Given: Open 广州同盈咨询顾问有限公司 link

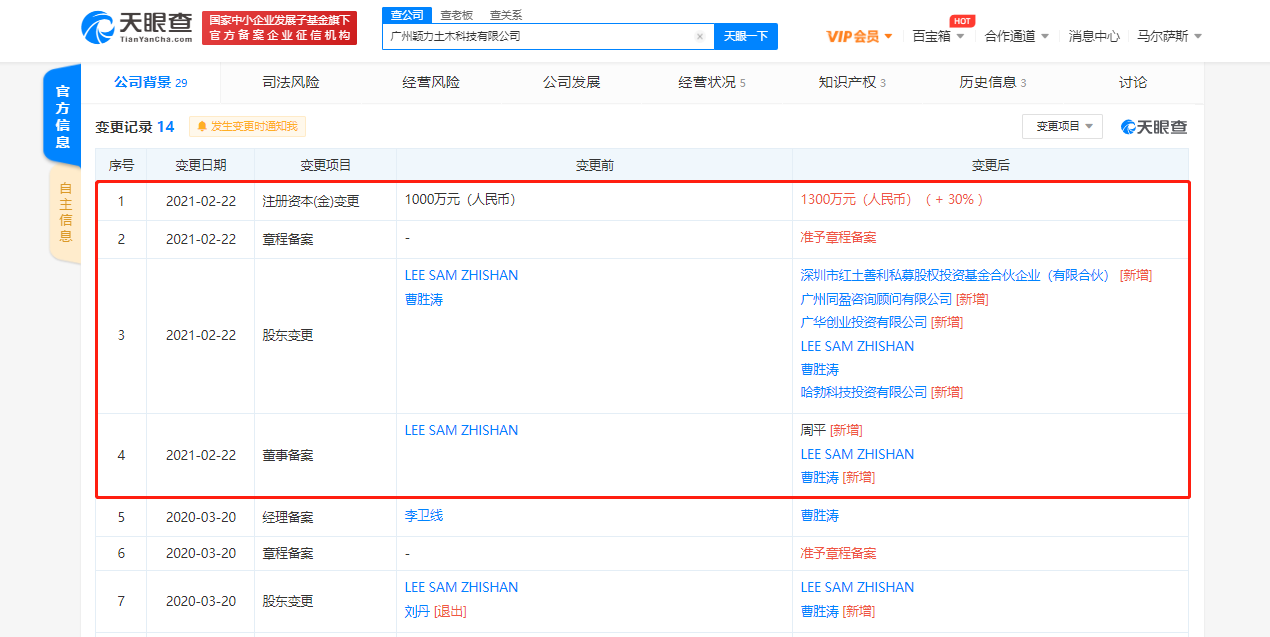Looking at the screenshot, I should (x=876, y=299).
